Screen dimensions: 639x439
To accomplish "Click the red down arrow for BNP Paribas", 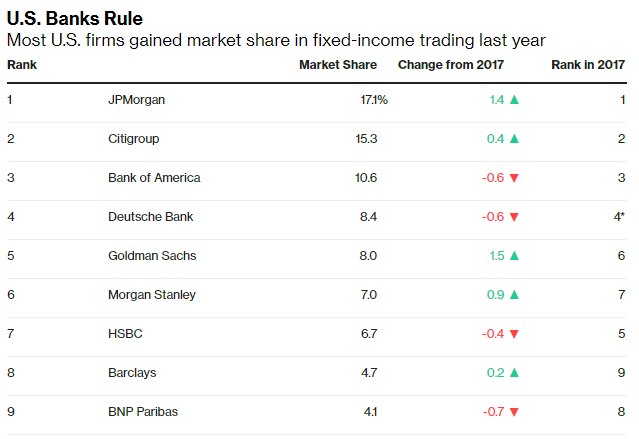I will (514, 412).
